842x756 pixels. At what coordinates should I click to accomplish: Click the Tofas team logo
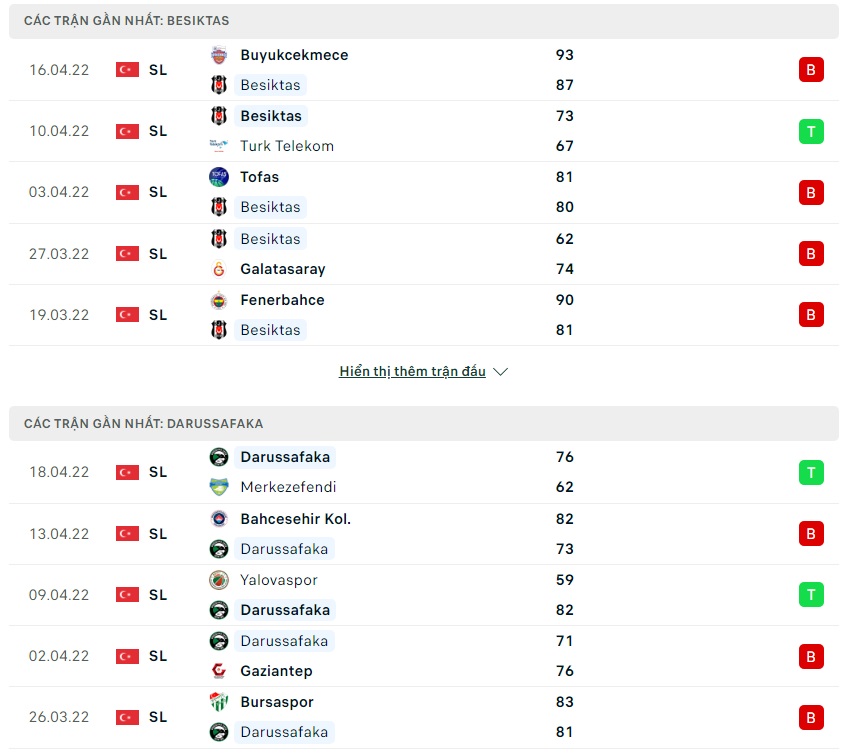pyautogui.click(x=219, y=177)
